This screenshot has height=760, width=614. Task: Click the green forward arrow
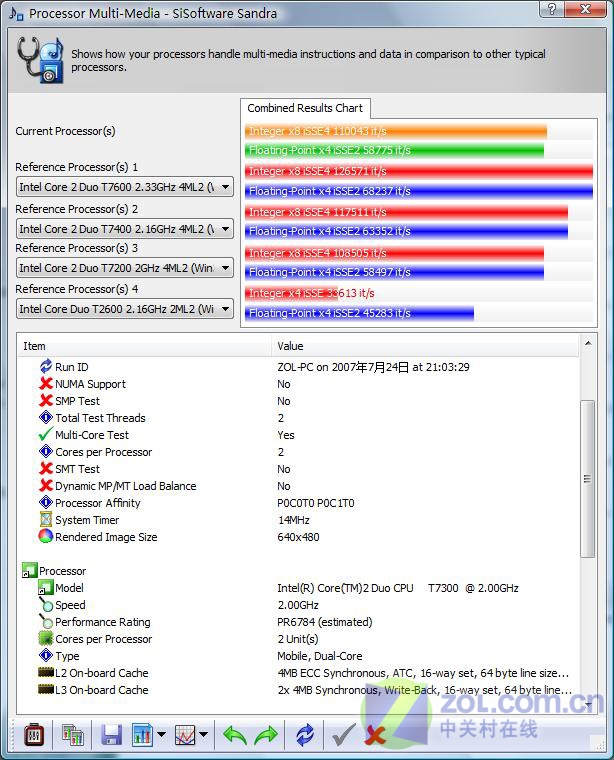tap(266, 735)
